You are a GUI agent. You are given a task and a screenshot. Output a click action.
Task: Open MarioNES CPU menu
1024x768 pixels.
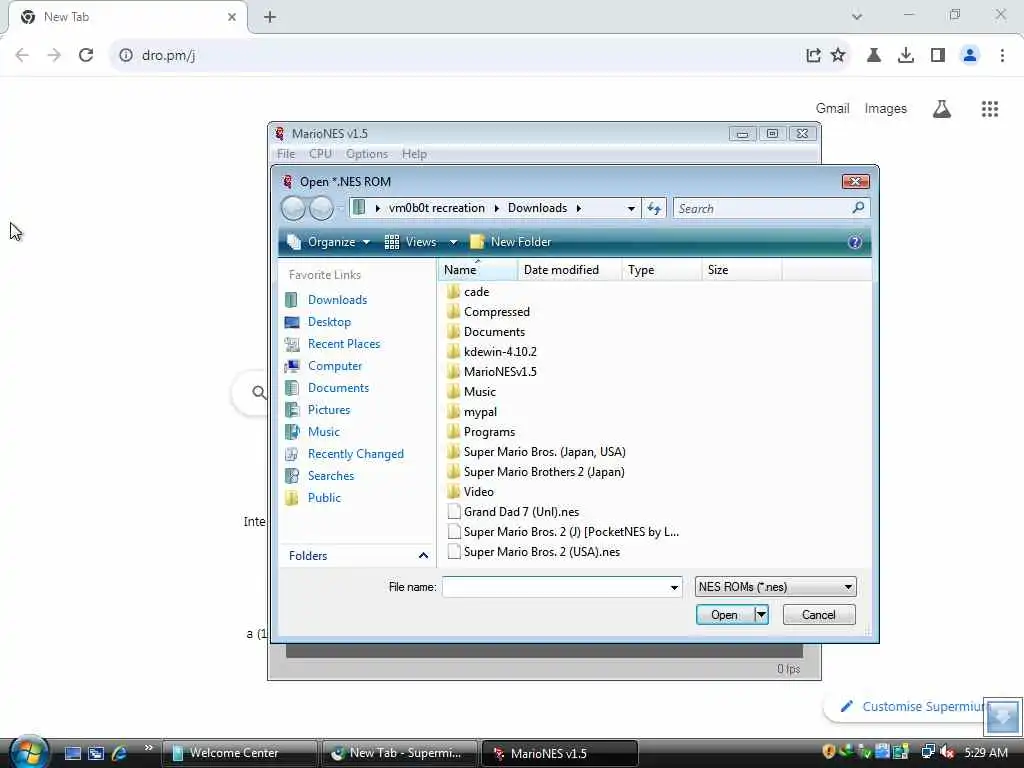[320, 154]
